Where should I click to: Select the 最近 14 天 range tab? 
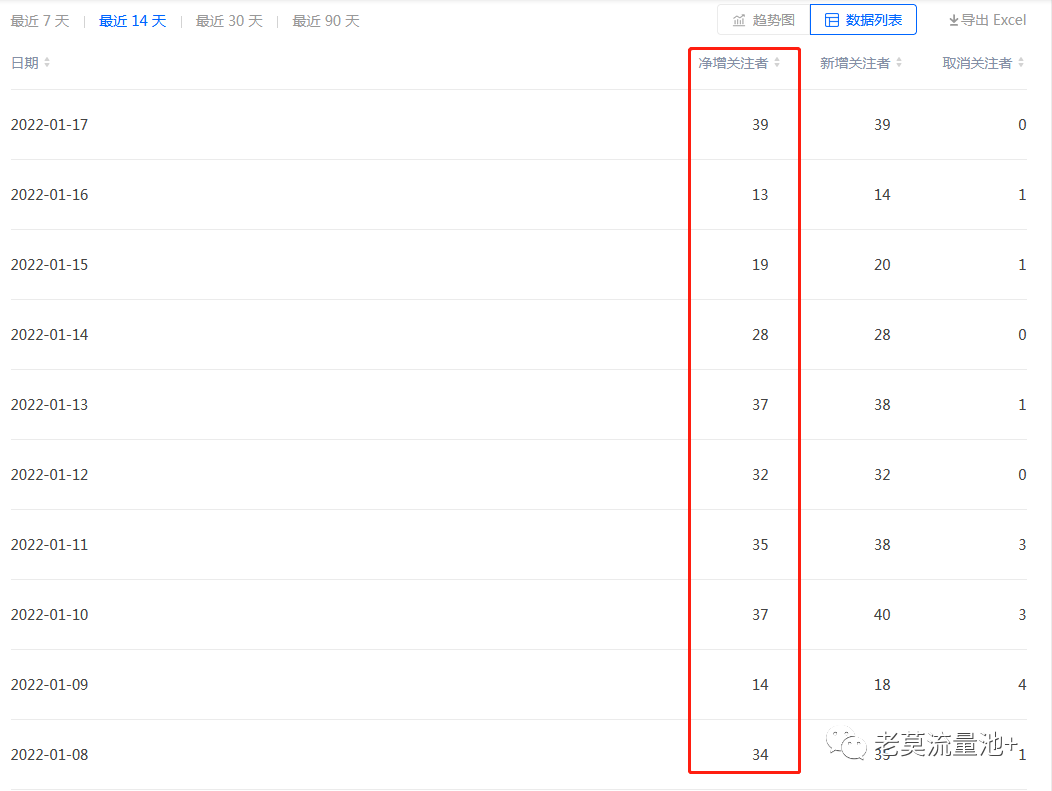coord(132,21)
